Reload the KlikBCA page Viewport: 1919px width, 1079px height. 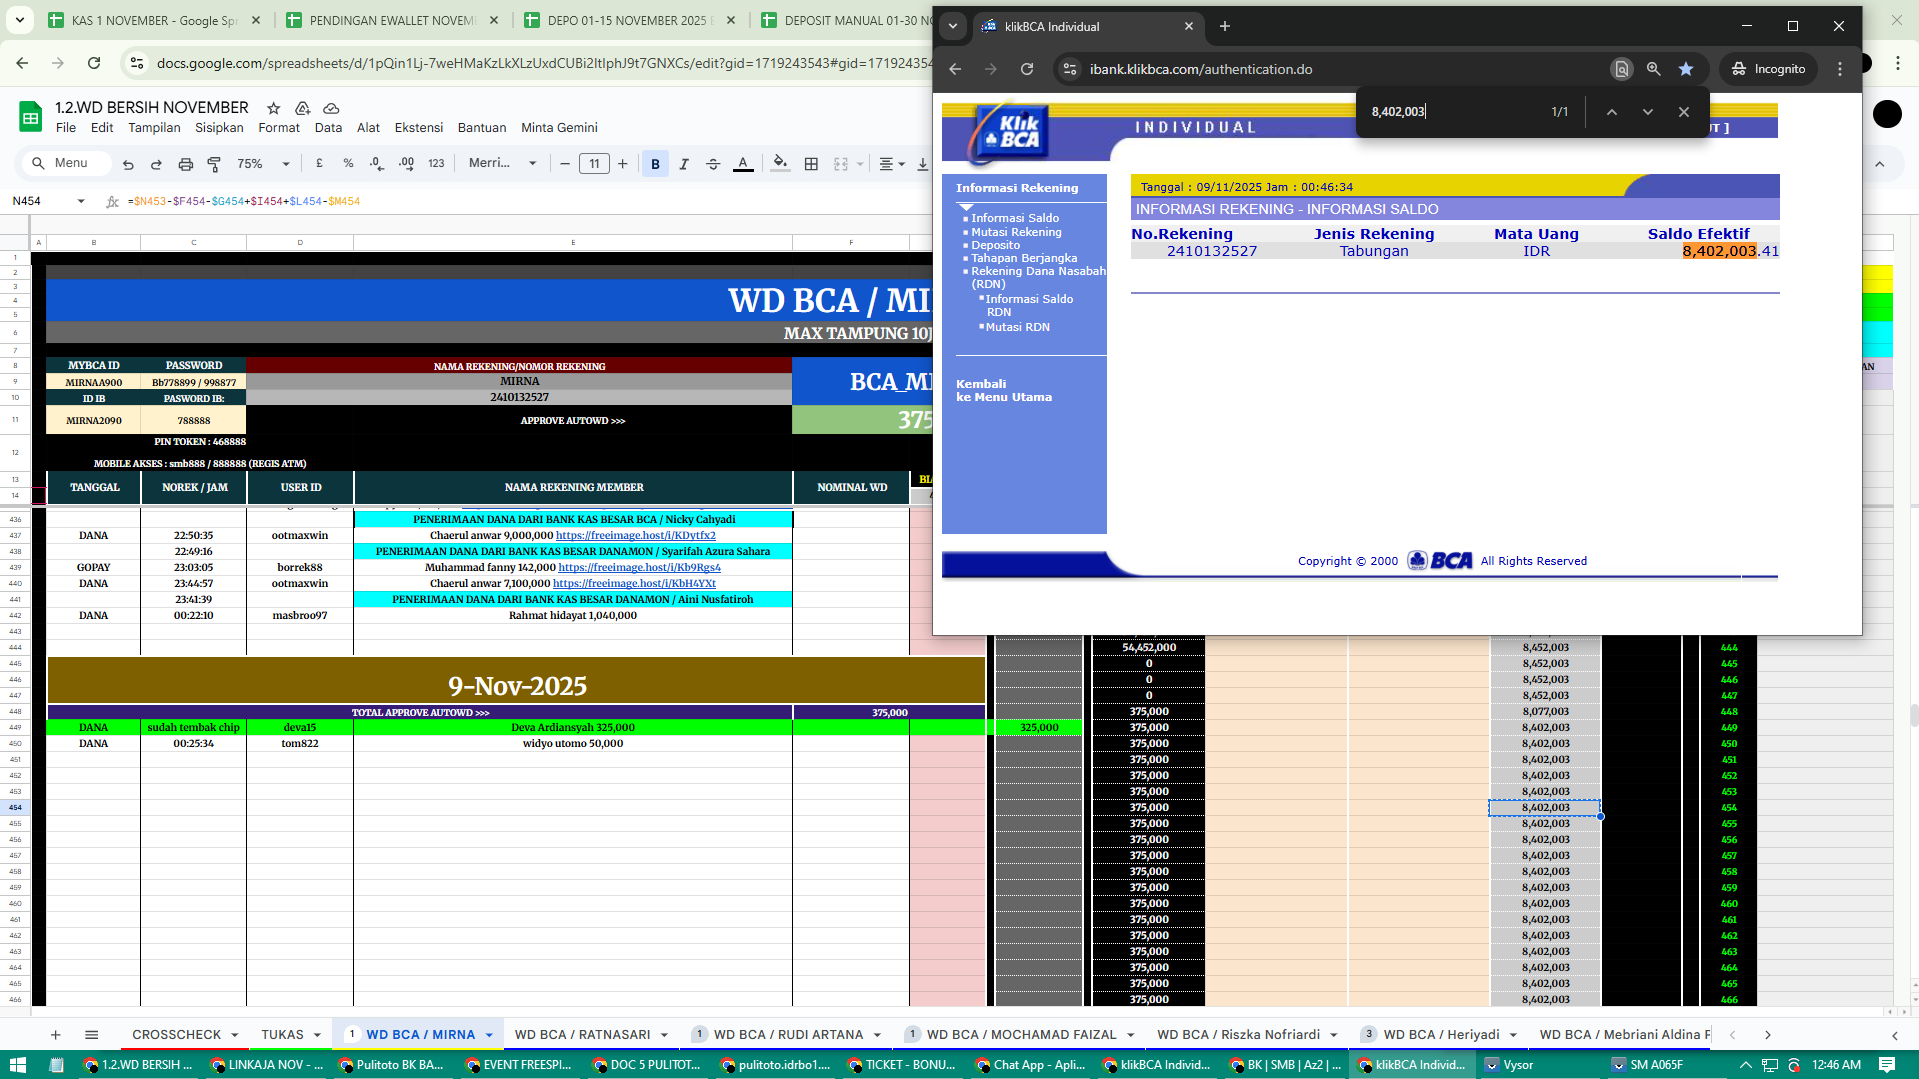click(x=1027, y=69)
